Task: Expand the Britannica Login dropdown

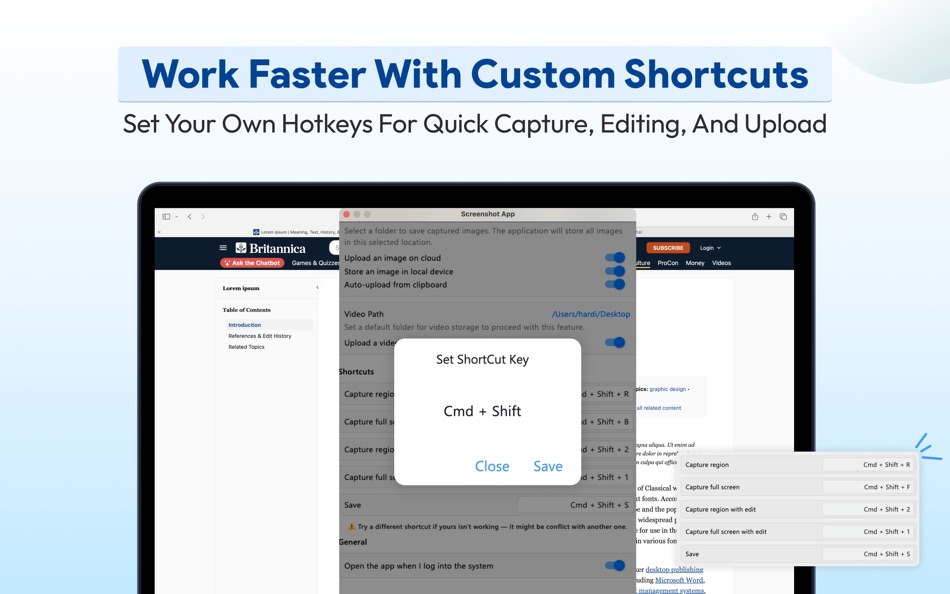Action: 710,248
